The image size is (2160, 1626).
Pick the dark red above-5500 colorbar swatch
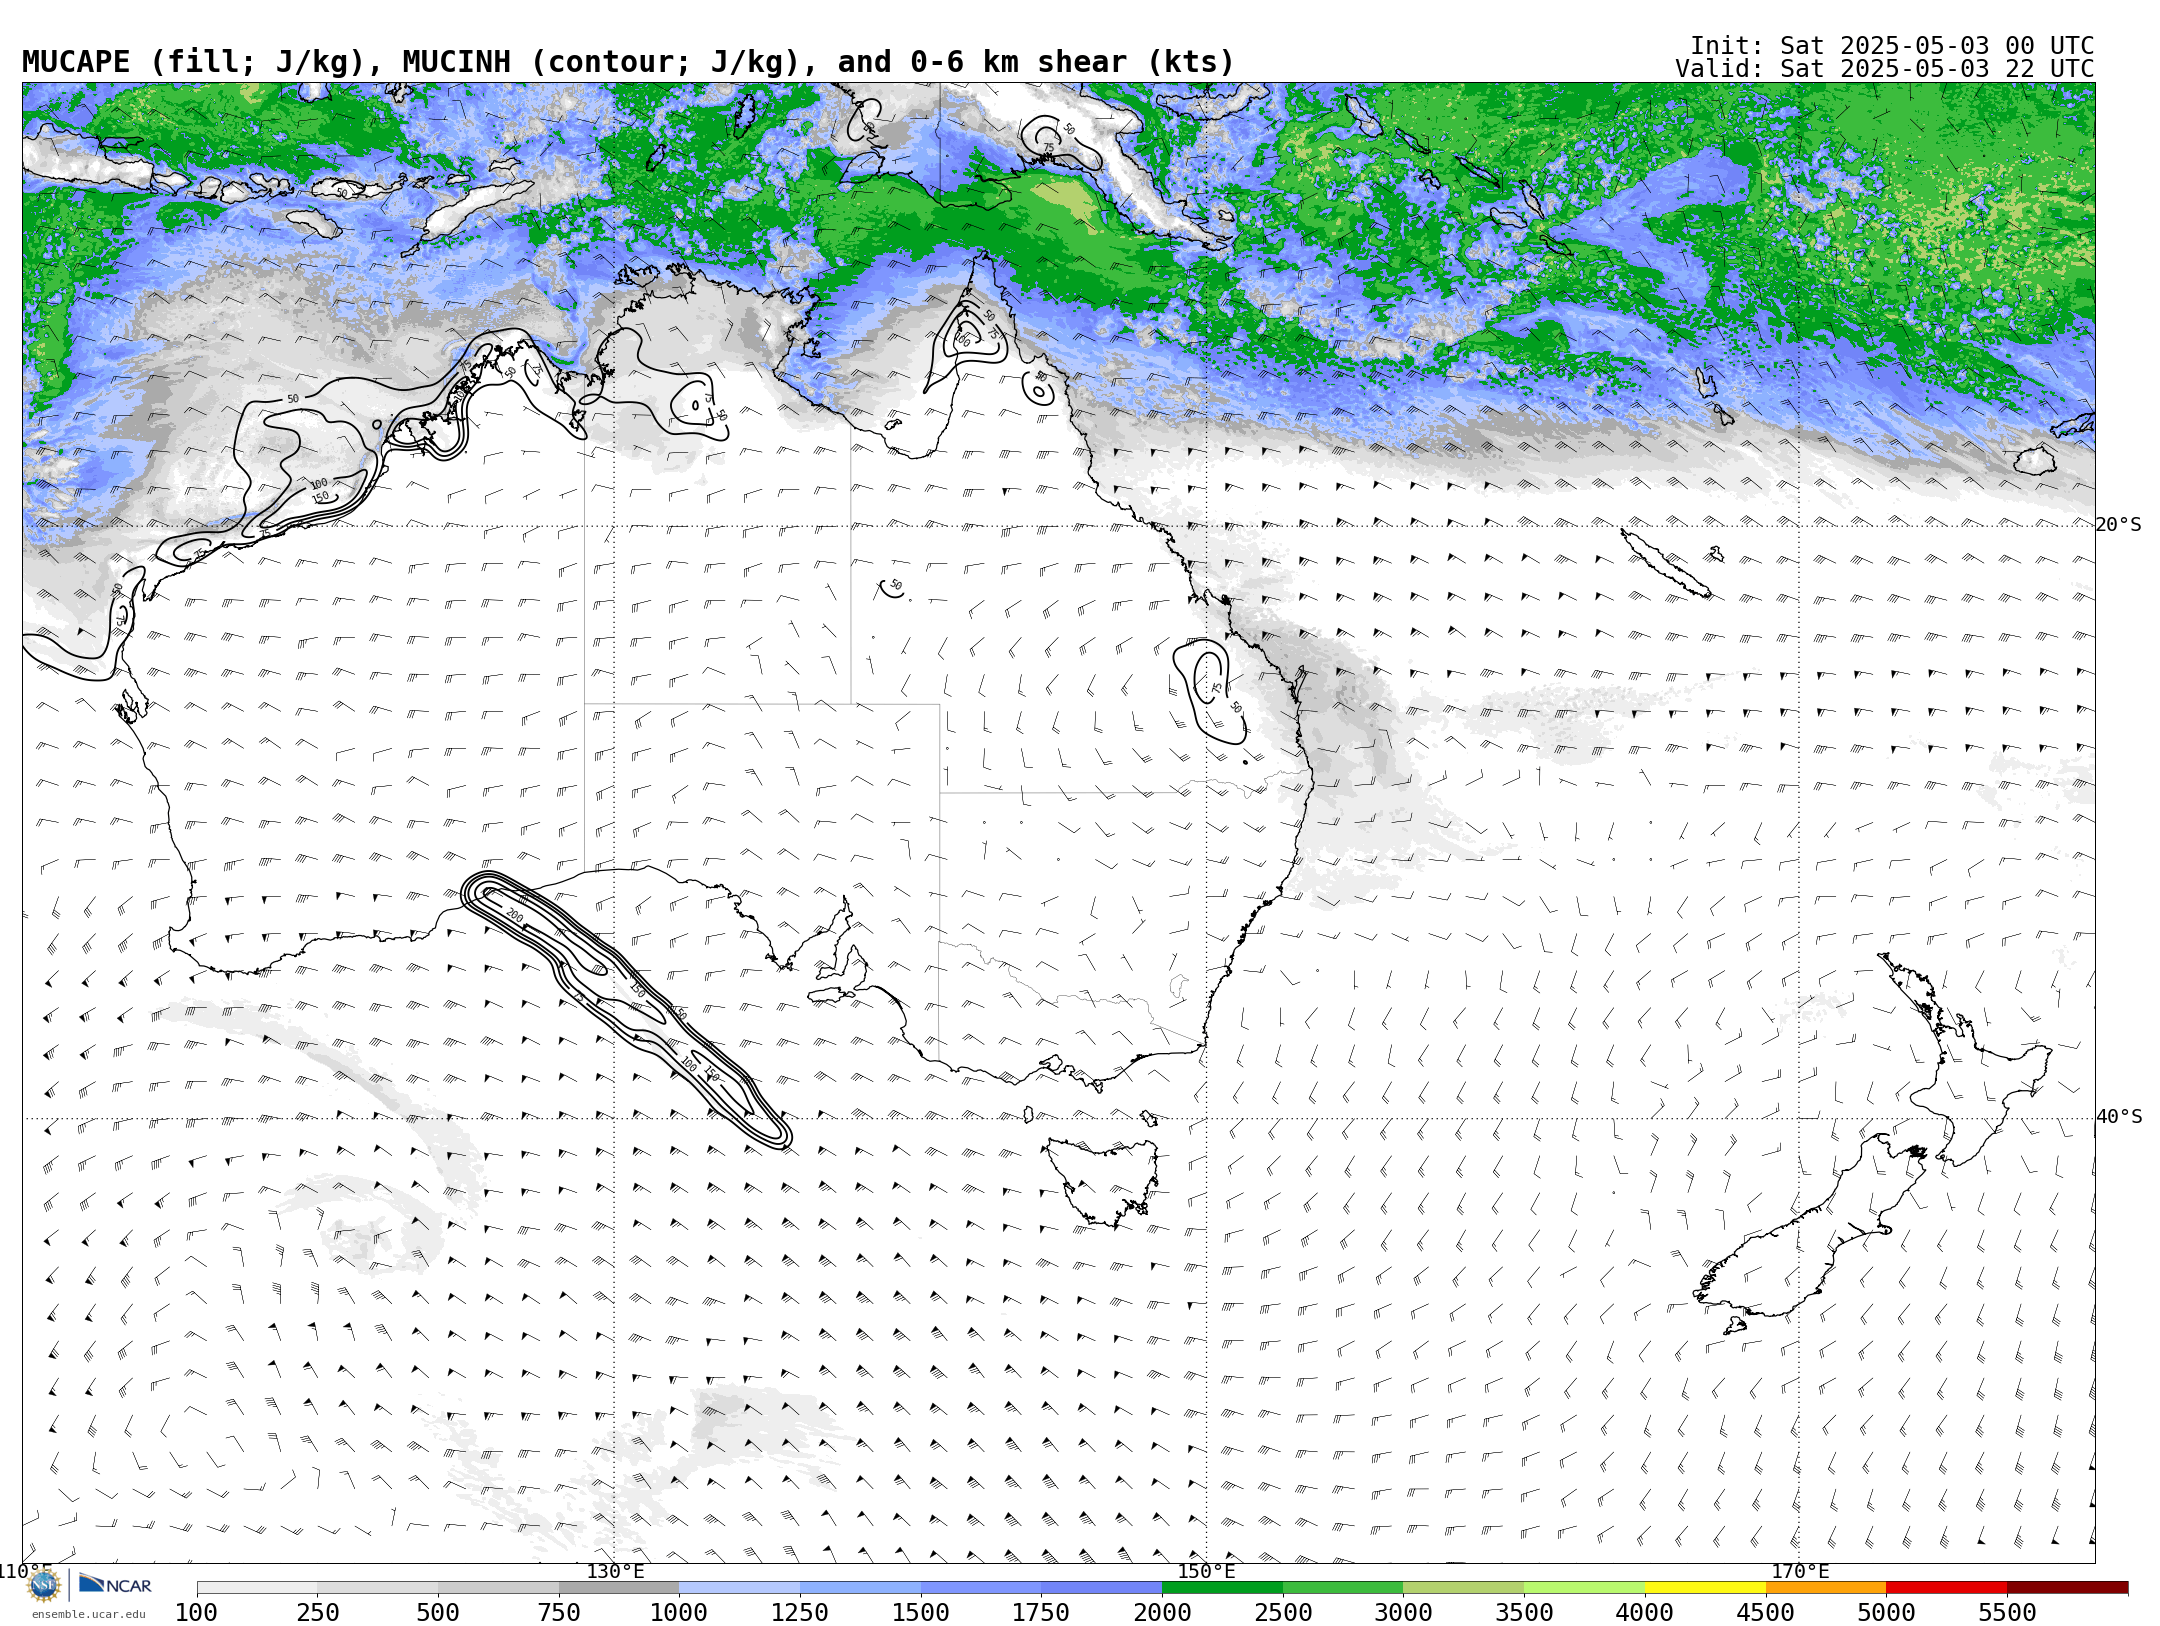(2068, 1587)
